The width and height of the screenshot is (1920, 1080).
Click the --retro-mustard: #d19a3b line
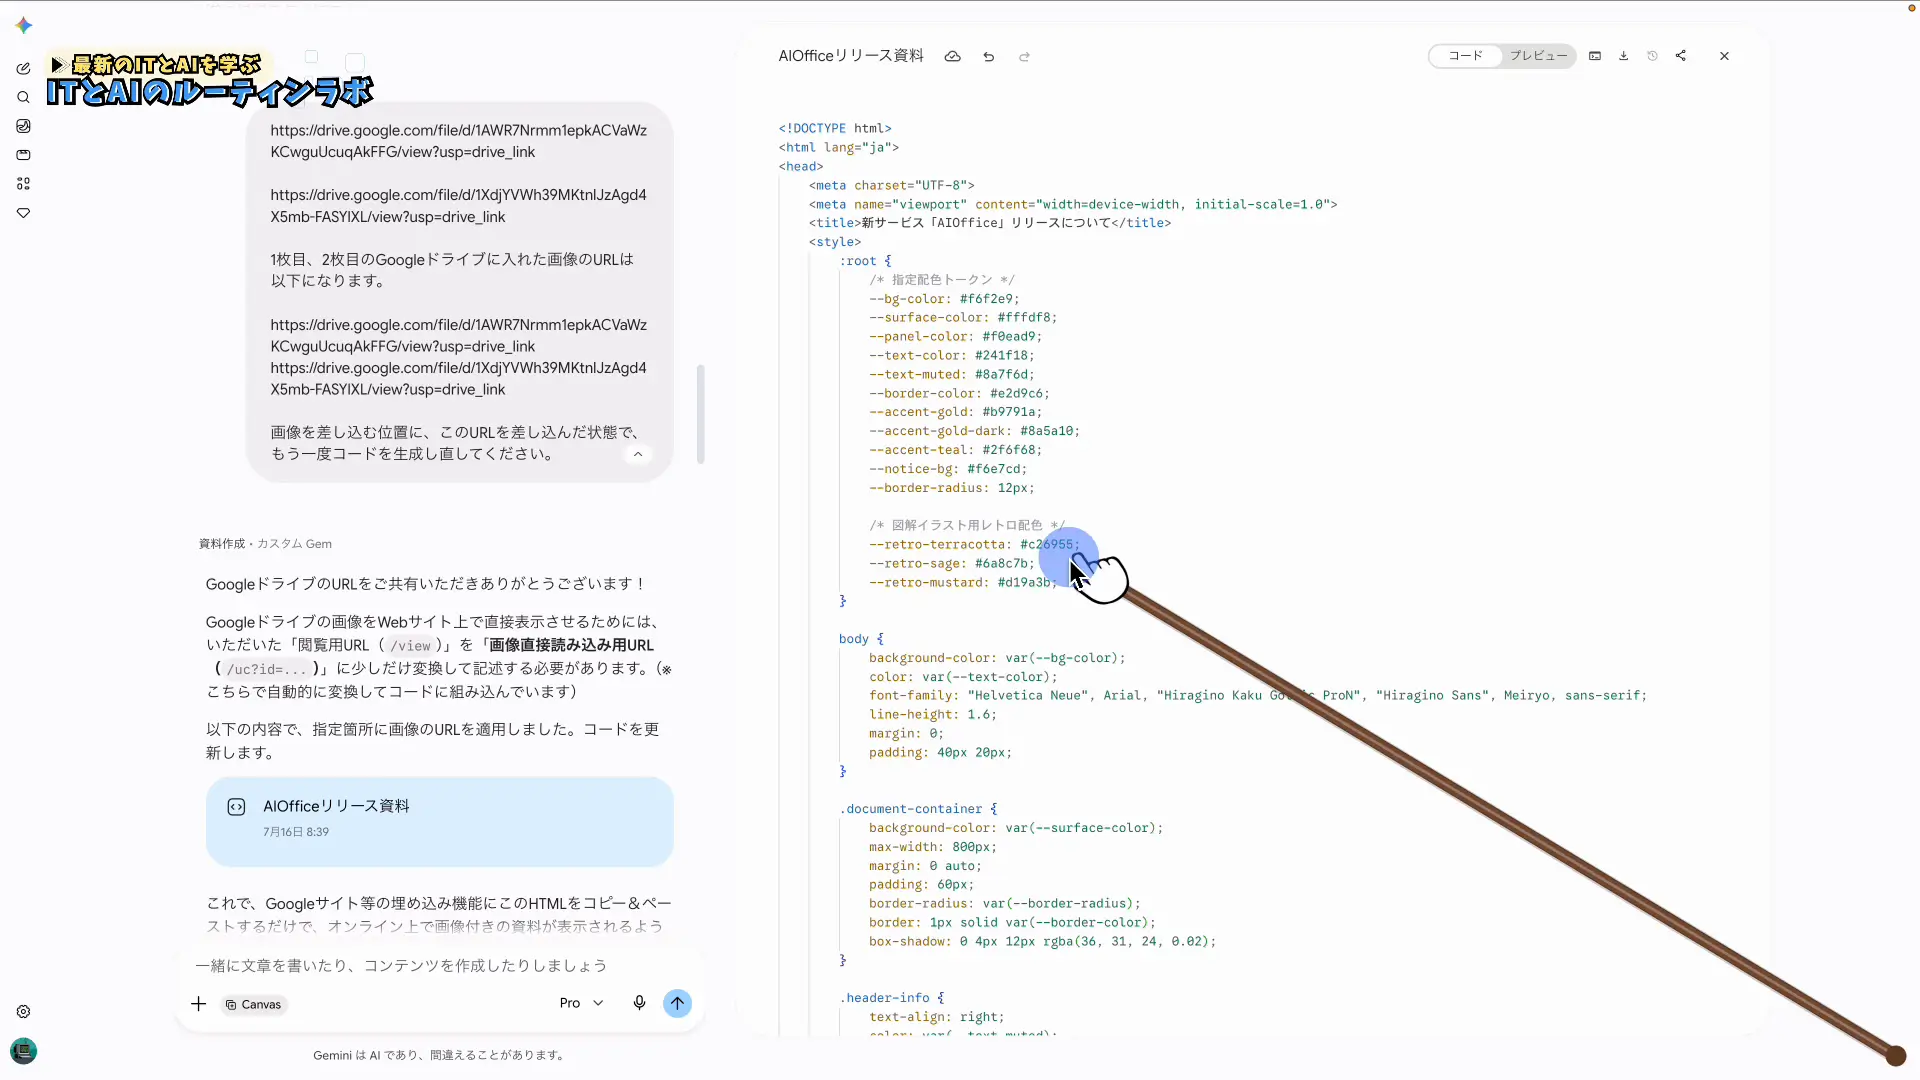tap(962, 583)
